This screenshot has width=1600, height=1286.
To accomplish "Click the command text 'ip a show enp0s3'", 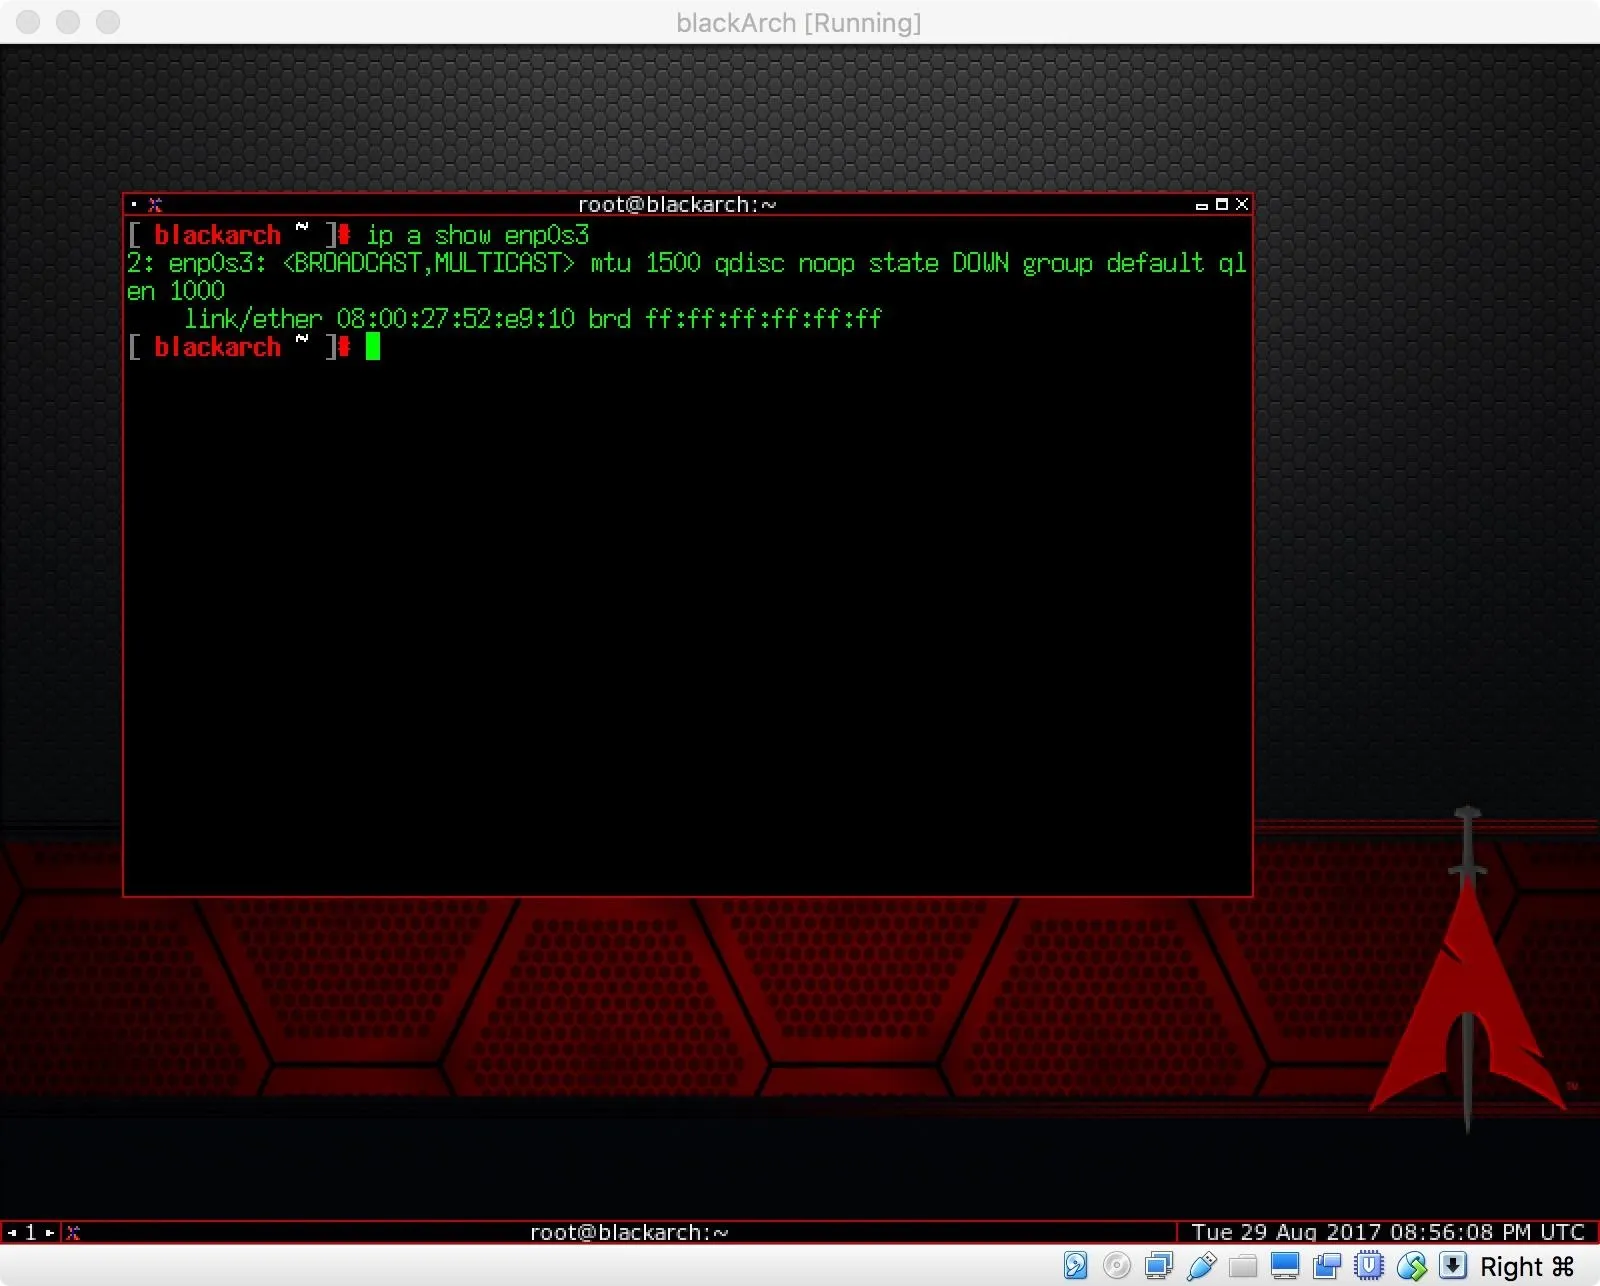I will [478, 235].
